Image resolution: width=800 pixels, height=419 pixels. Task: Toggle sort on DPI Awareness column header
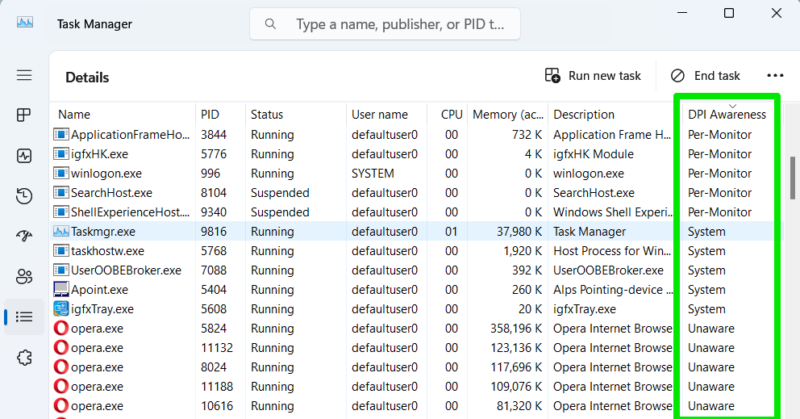pos(727,114)
